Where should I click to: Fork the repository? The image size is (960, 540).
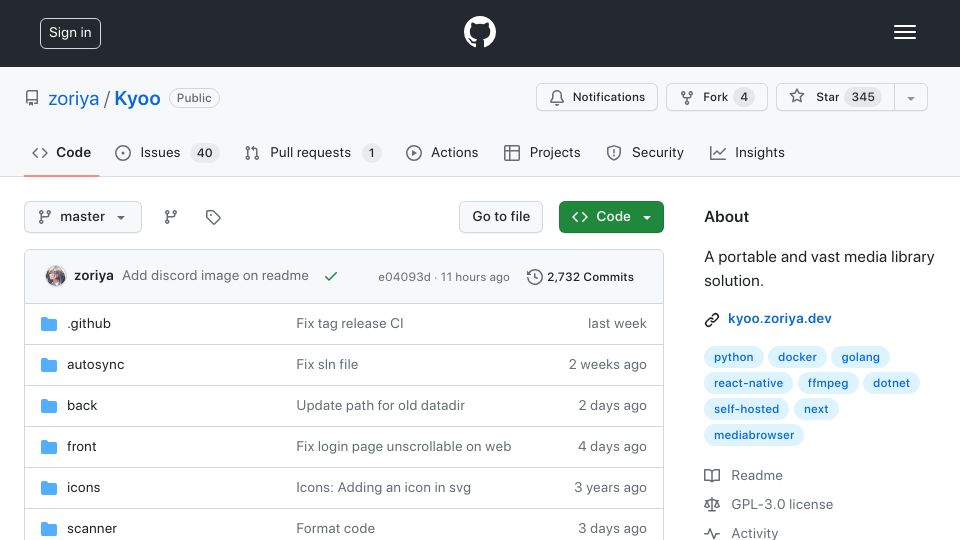click(x=716, y=97)
